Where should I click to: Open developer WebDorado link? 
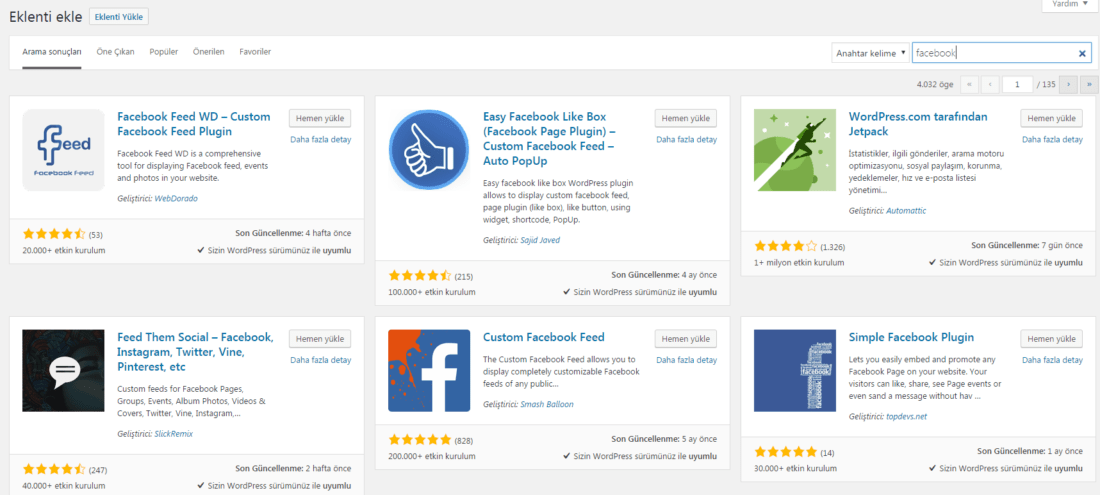pos(176,198)
